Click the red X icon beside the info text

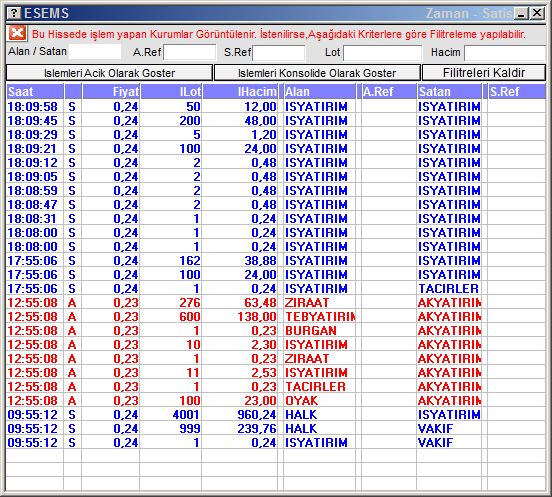pyautogui.click(x=17, y=34)
